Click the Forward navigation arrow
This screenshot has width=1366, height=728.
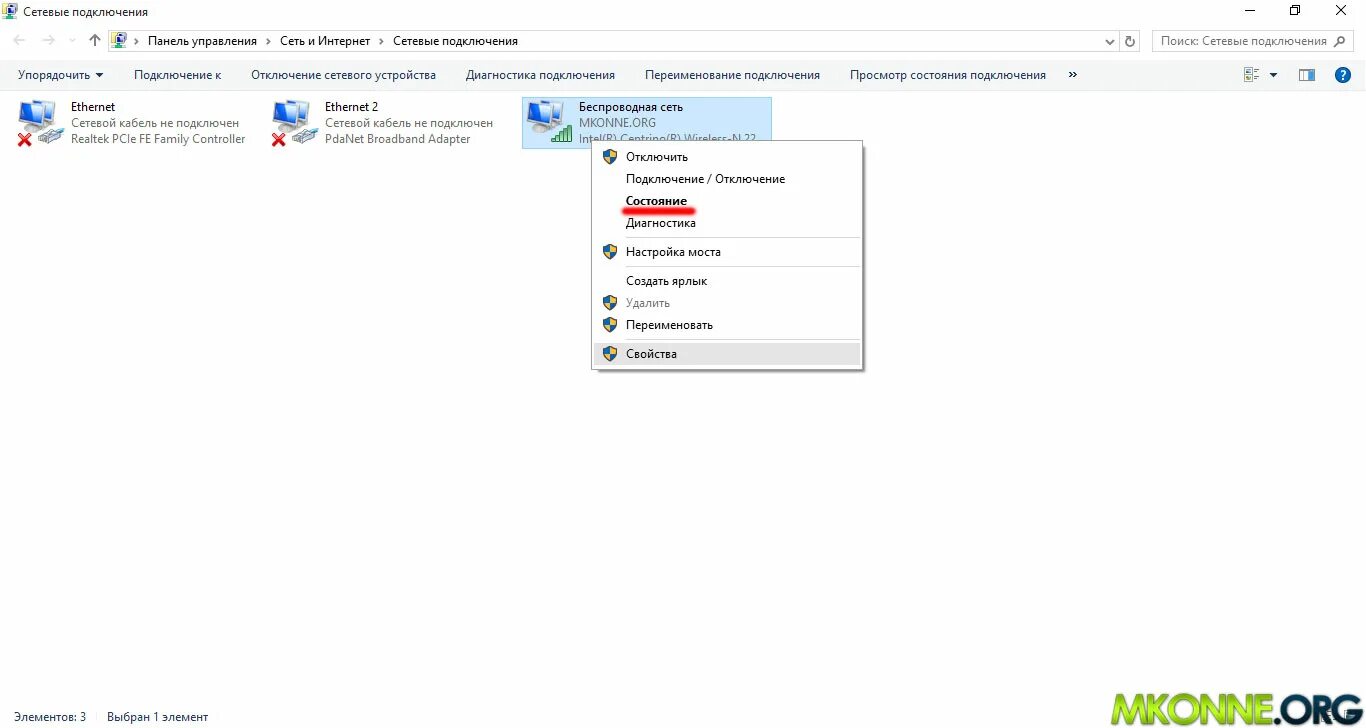click(x=48, y=41)
